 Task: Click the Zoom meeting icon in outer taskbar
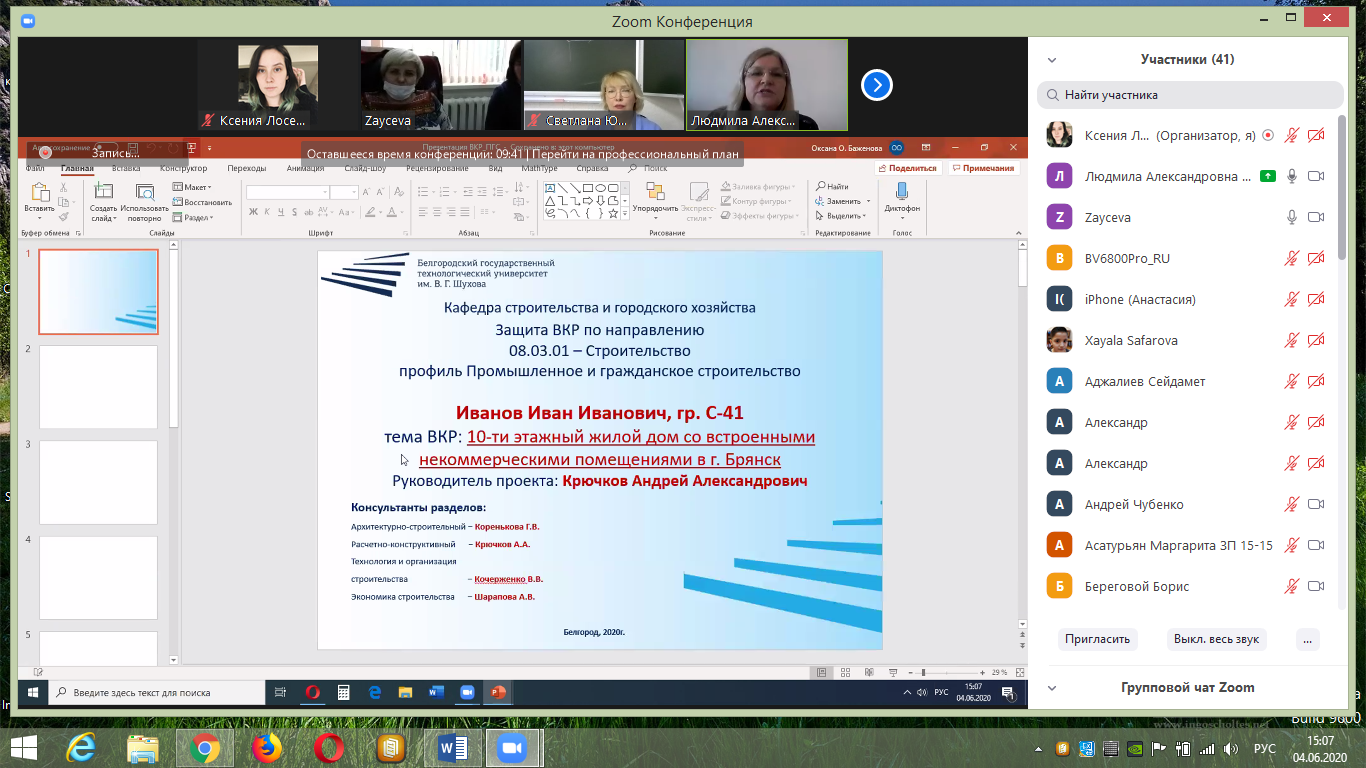point(513,748)
